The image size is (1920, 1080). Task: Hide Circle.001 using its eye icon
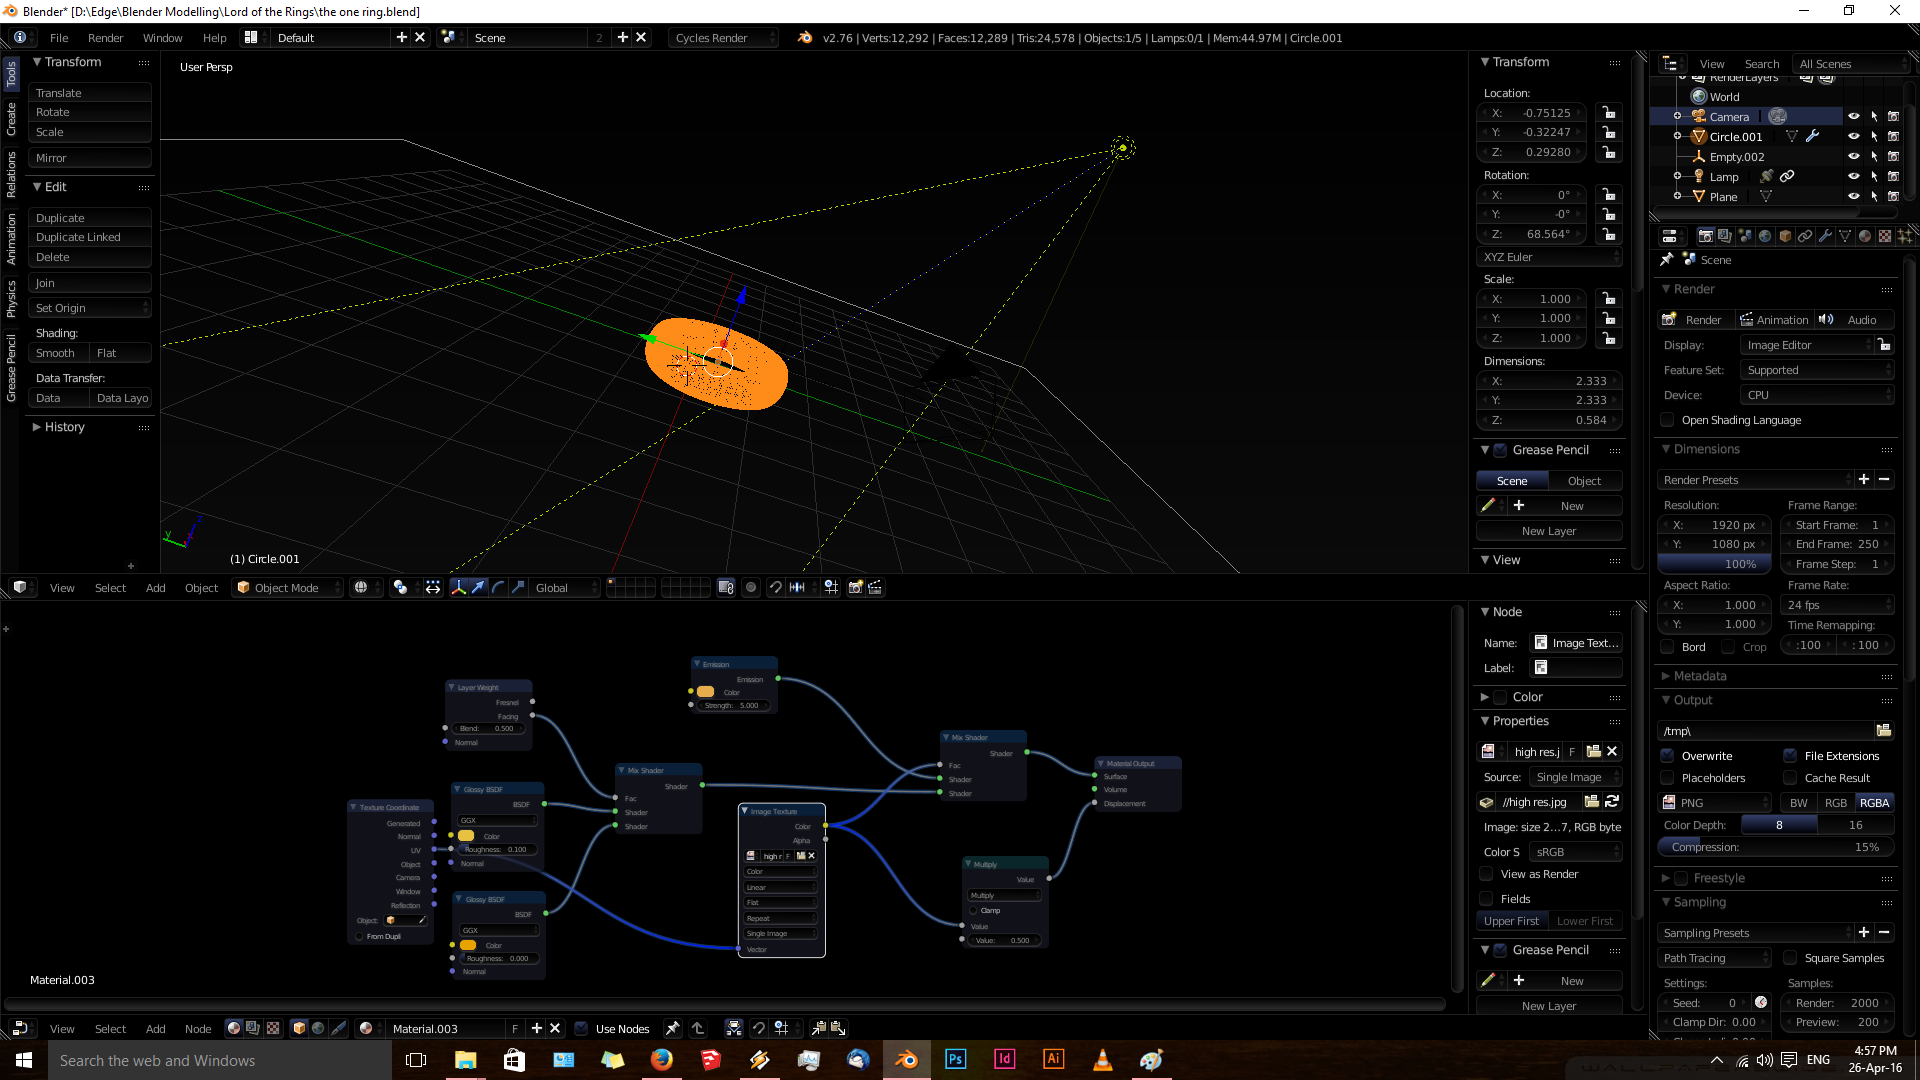coord(1853,137)
